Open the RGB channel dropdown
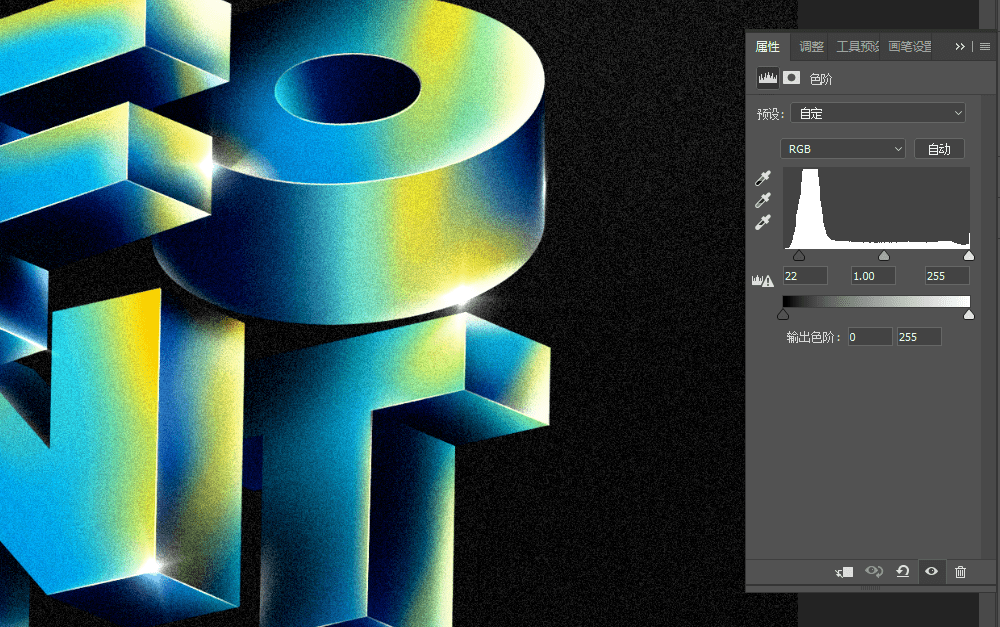The height and width of the screenshot is (627, 1000). point(842,149)
